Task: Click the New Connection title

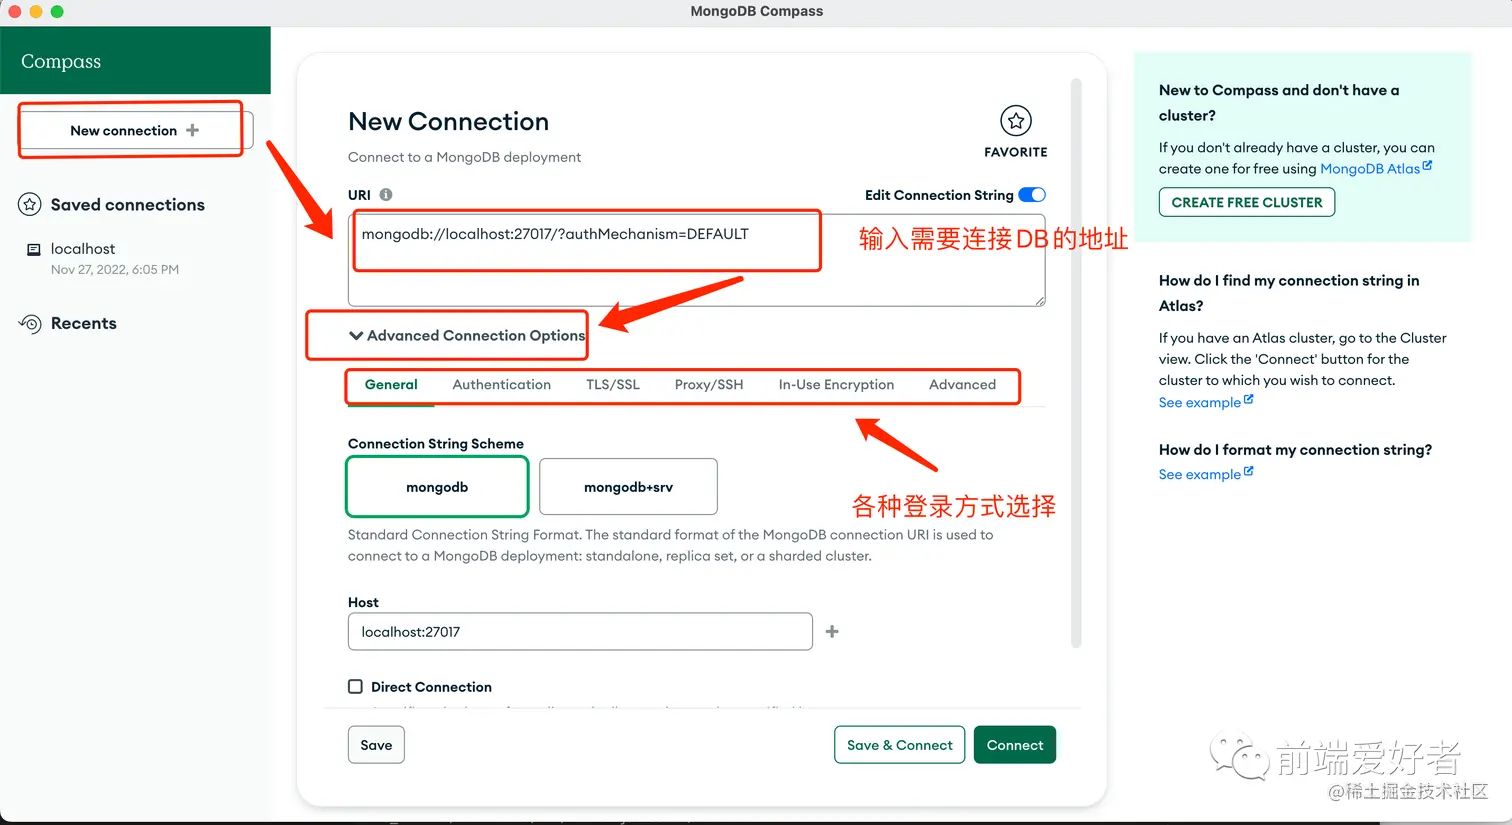Action: point(448,121)
